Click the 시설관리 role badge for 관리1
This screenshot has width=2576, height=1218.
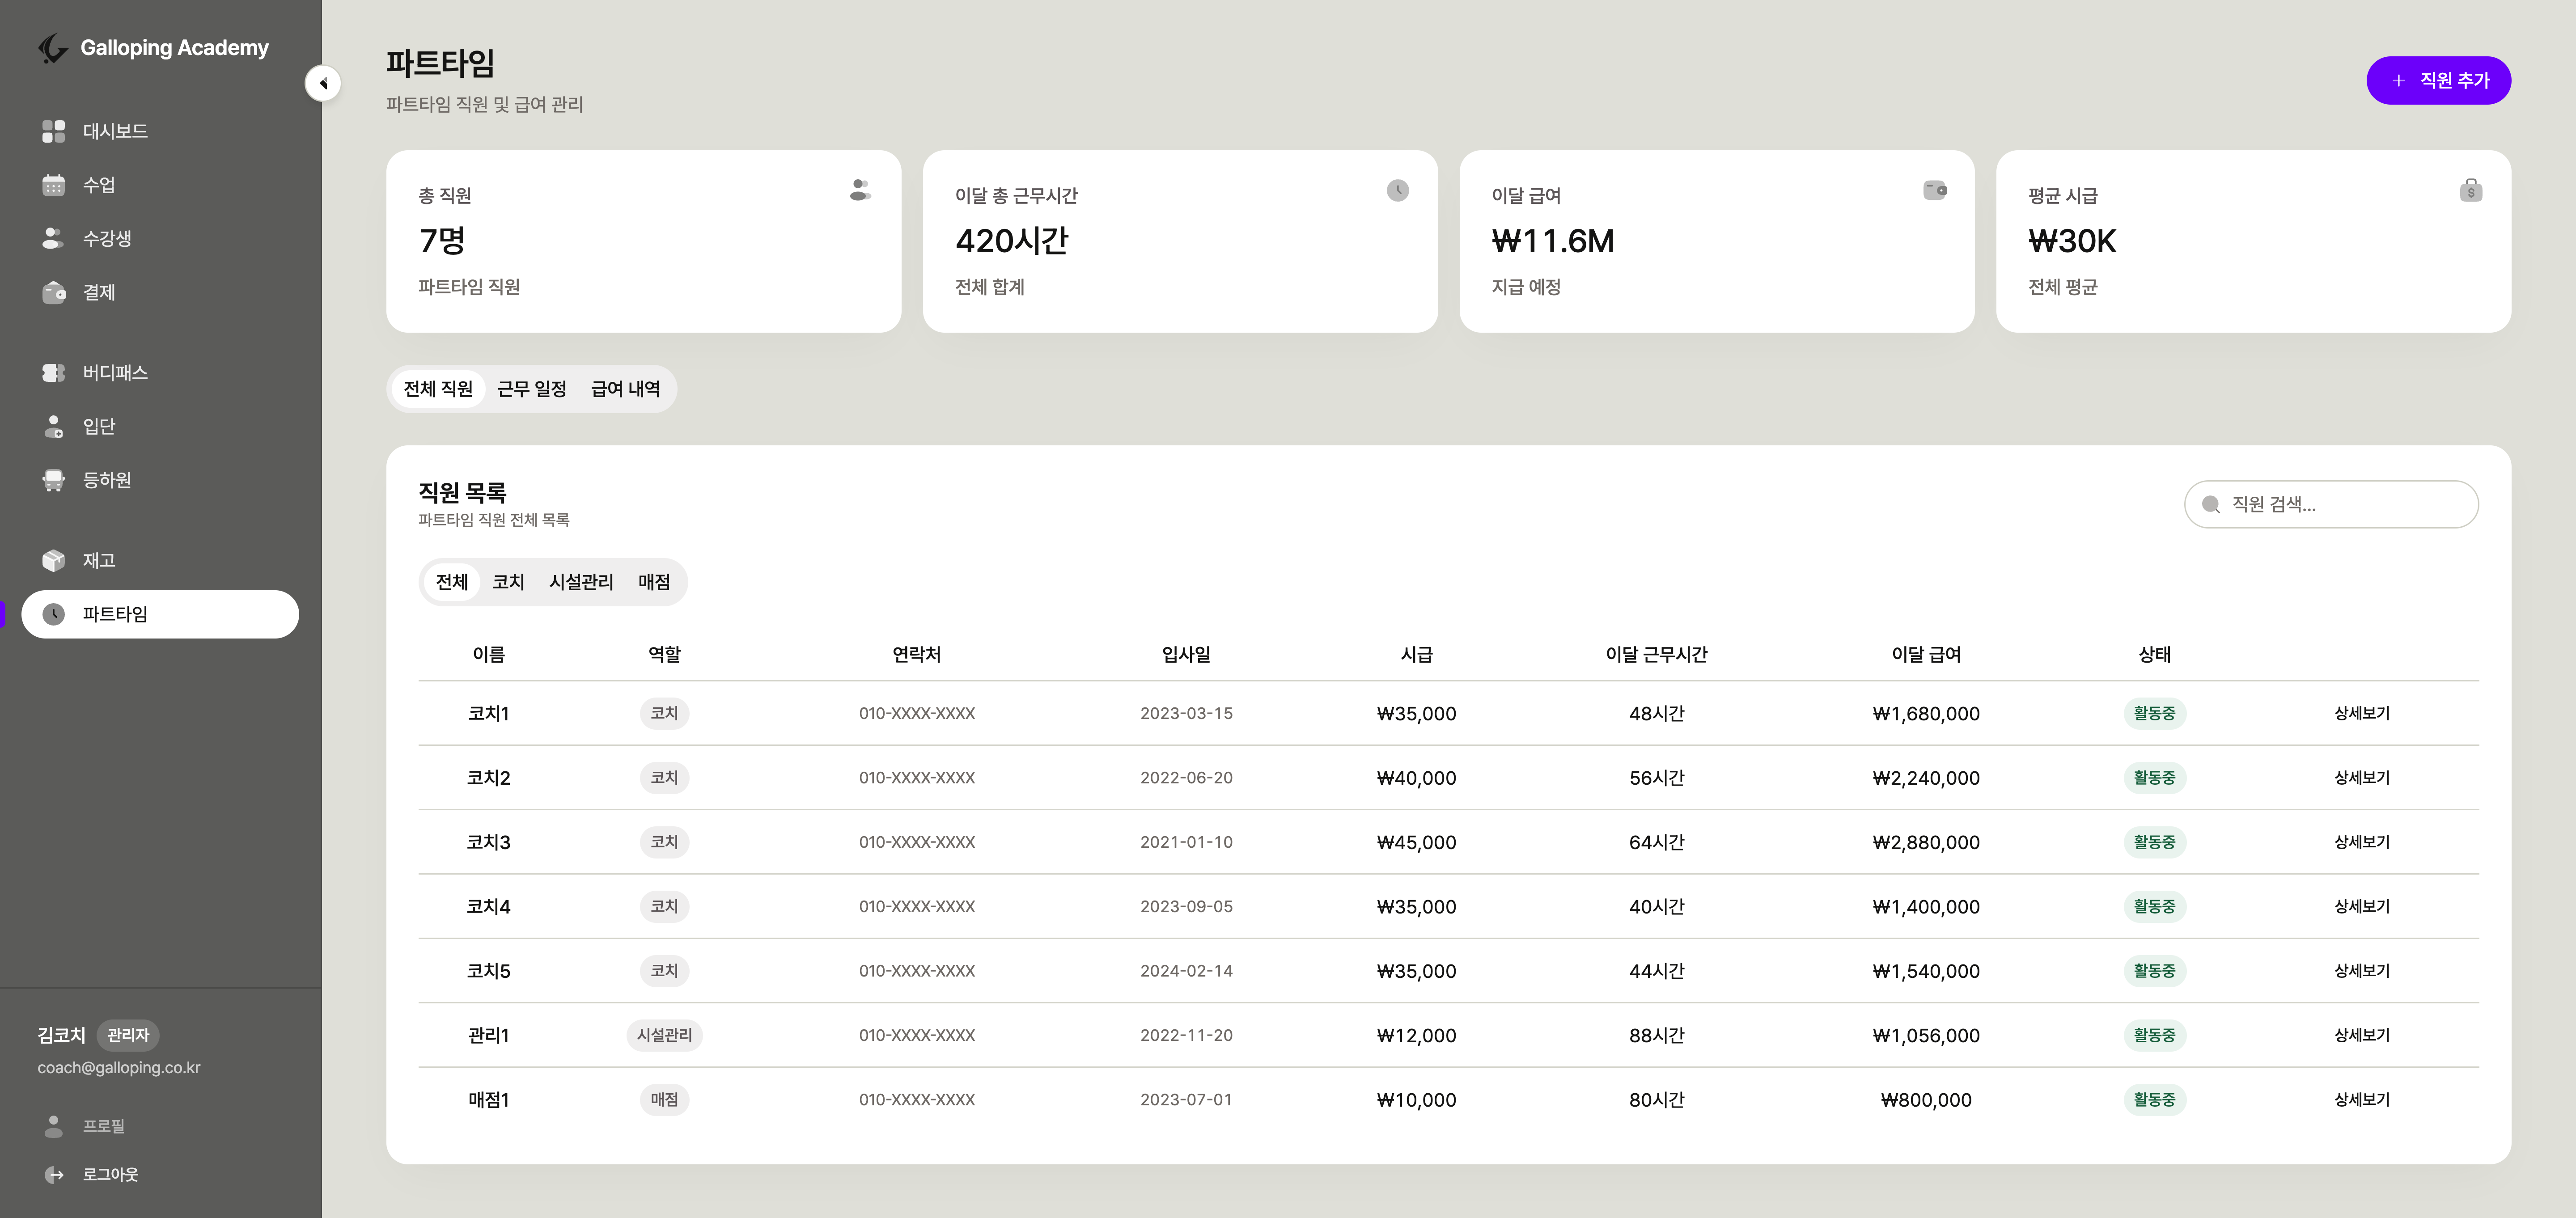pyautogui.click(x=664, y=1035)
